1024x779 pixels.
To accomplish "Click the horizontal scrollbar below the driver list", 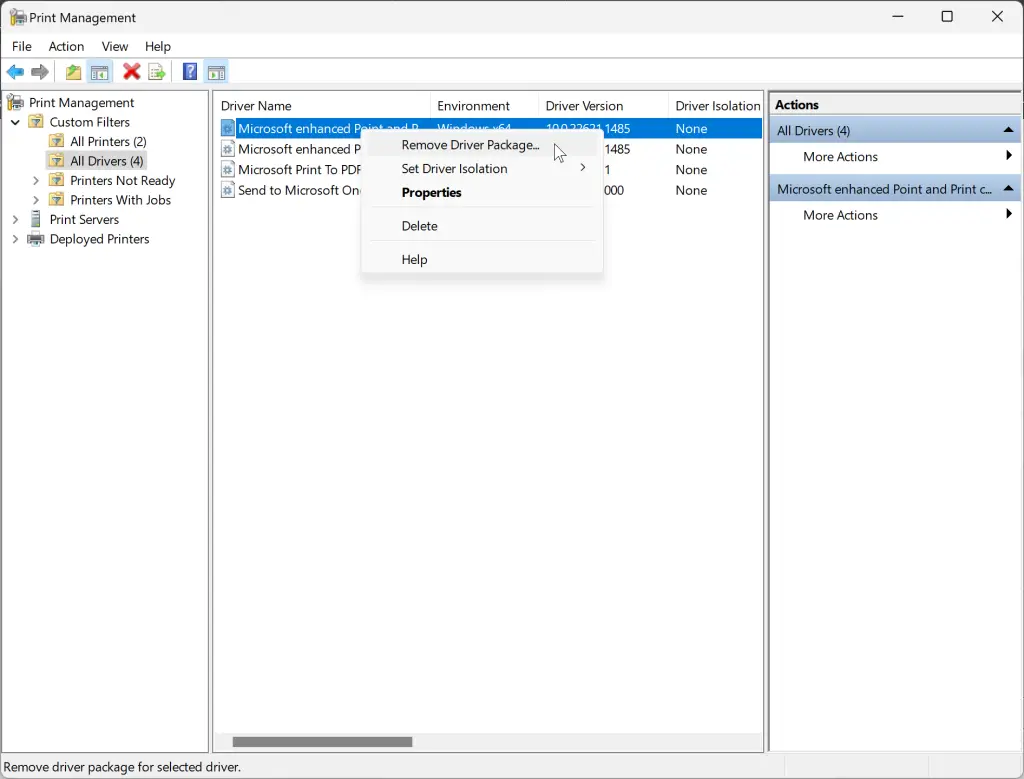I will coord(320,742).
